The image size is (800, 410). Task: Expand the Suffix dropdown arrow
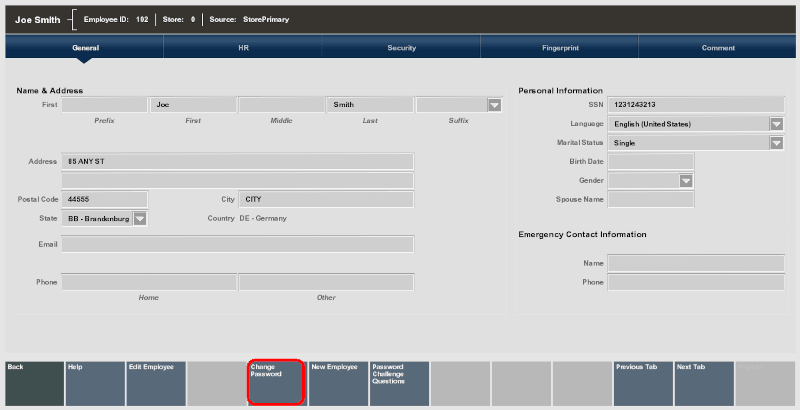coord(494,105)
